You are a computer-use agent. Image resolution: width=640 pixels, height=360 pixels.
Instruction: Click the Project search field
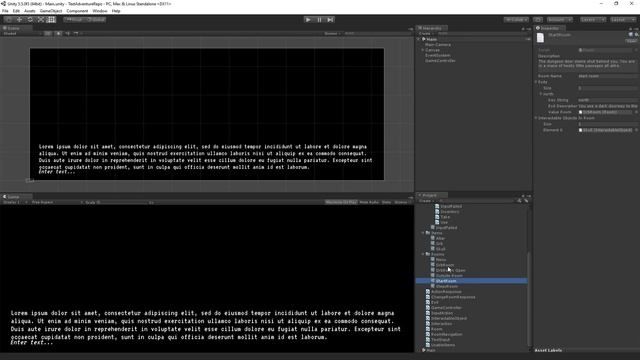pos(476,201)
